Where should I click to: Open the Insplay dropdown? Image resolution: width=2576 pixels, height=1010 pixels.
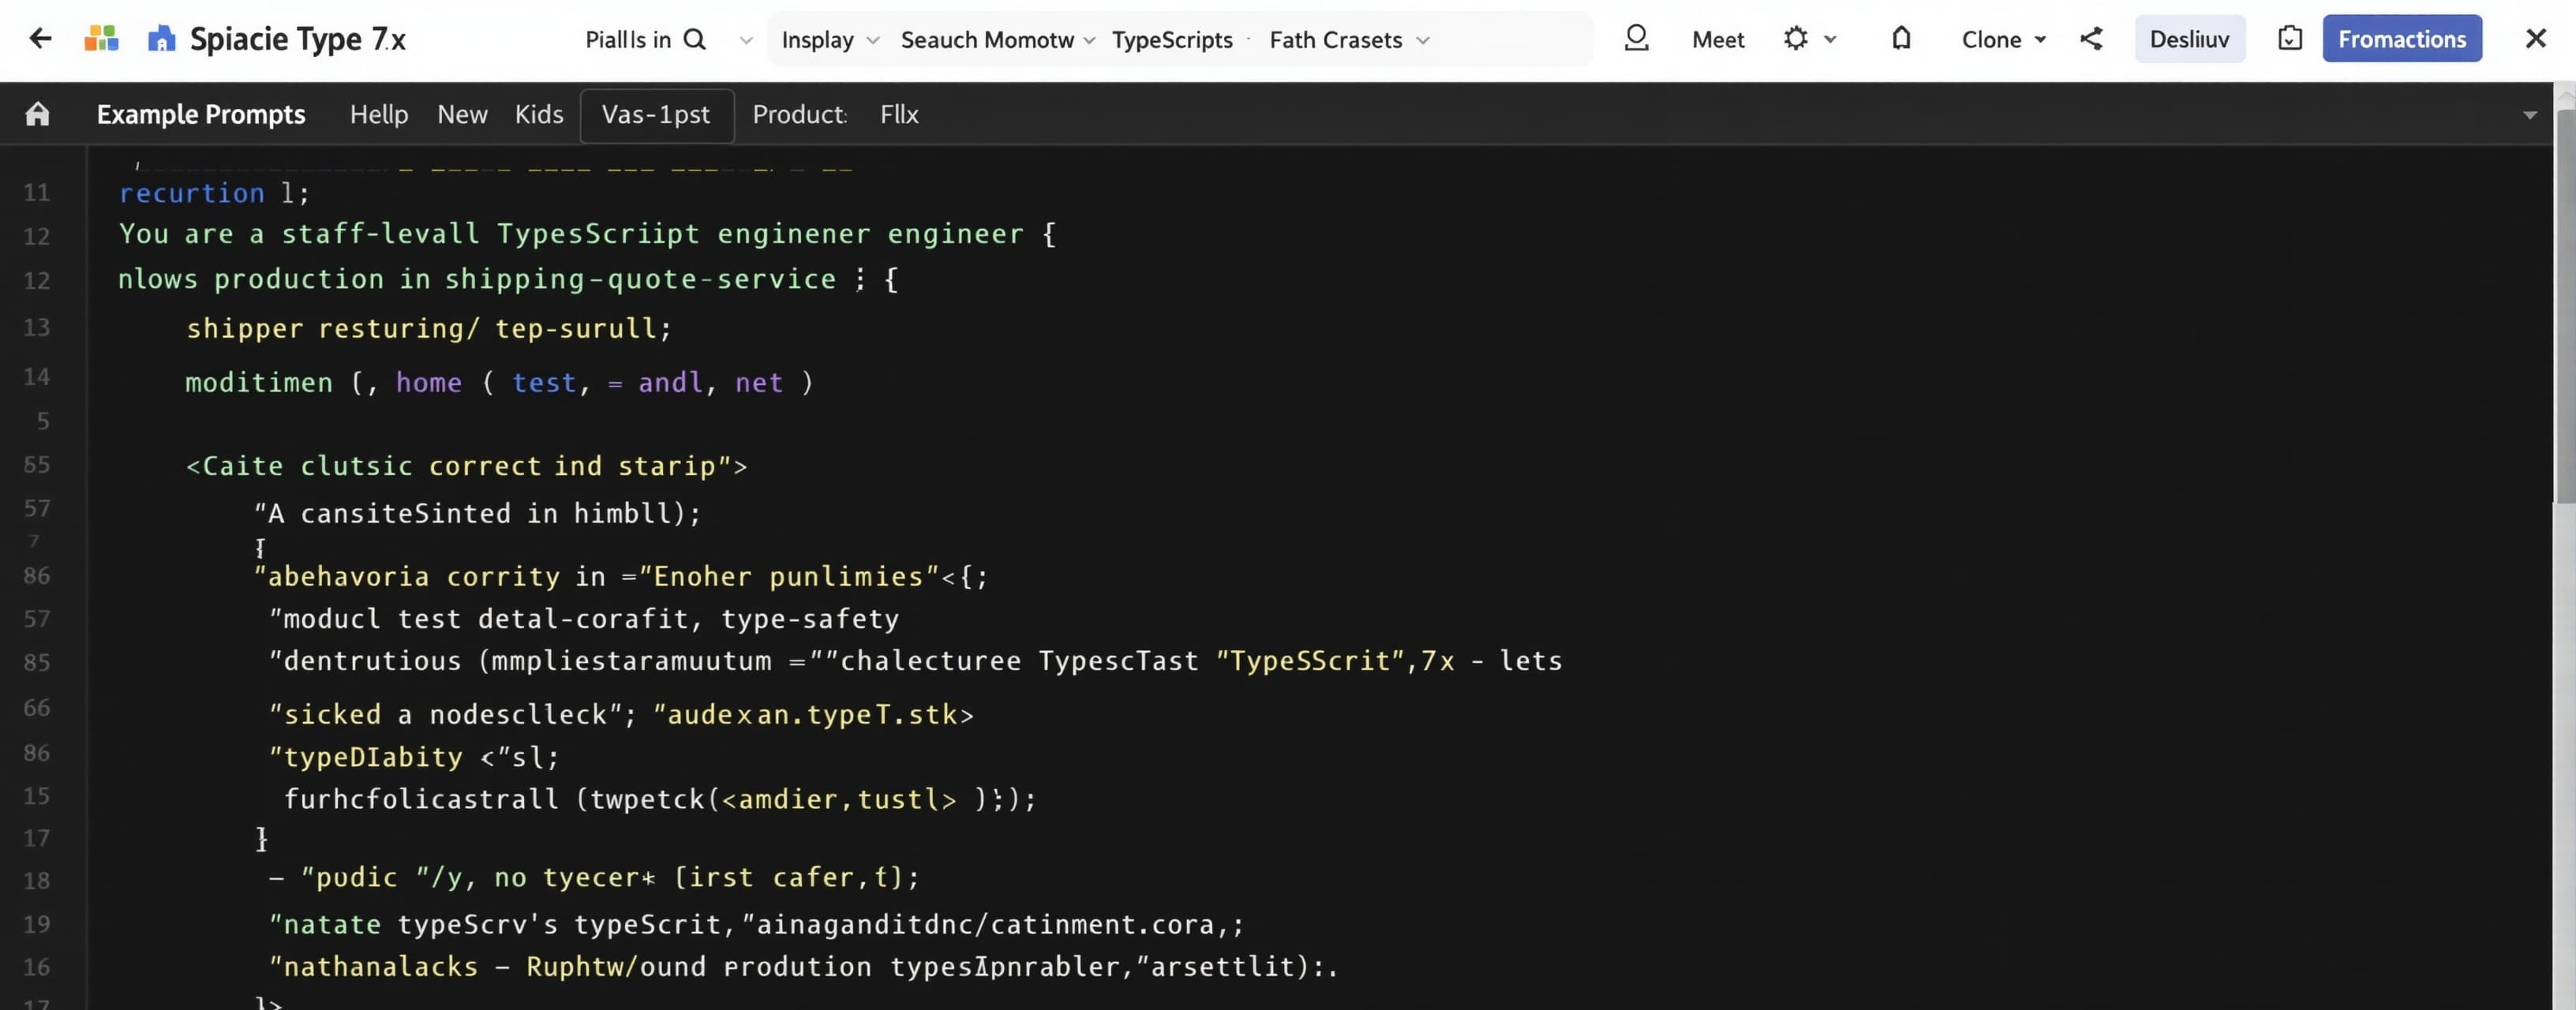(x=830, y=40)
